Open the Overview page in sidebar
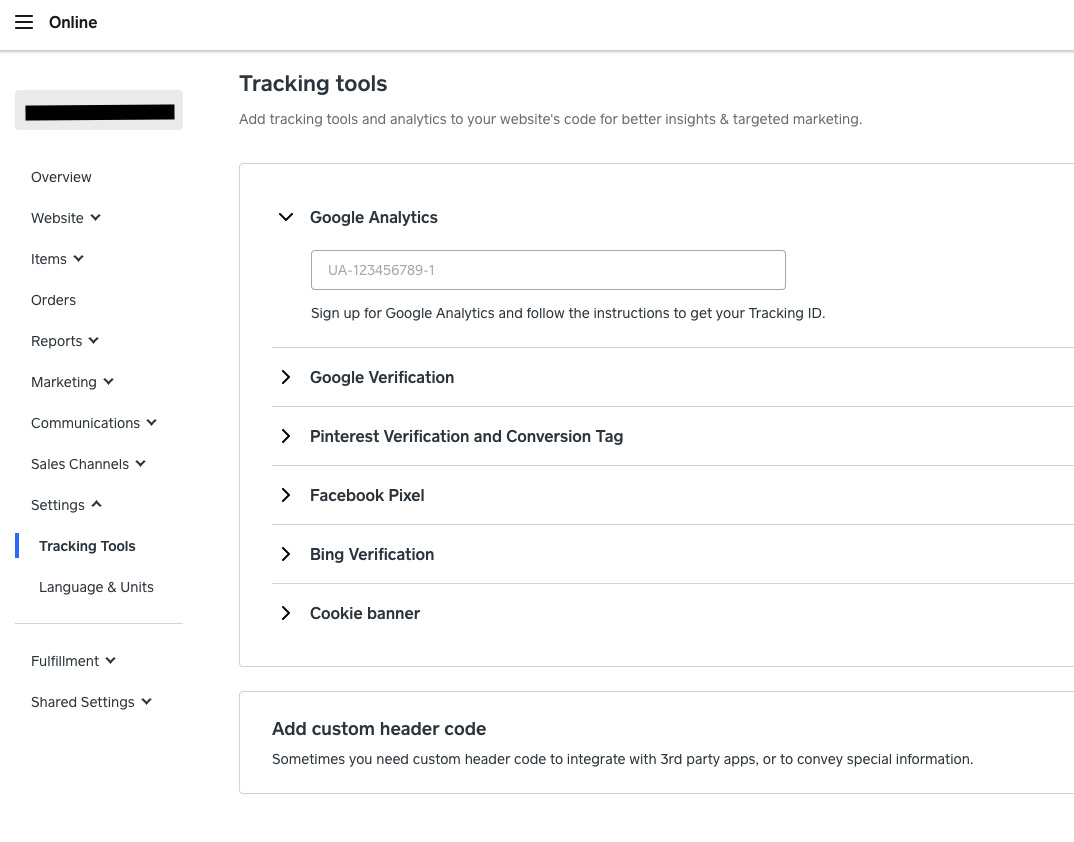The image size is (1074, 842). click(x=61, y=177)
